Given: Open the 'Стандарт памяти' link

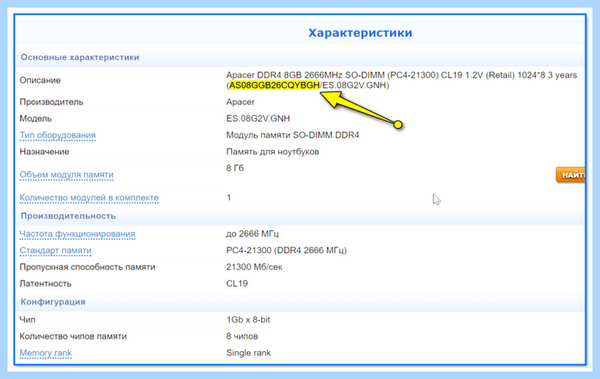Looking at the screenshot, I should pos(55,250).
